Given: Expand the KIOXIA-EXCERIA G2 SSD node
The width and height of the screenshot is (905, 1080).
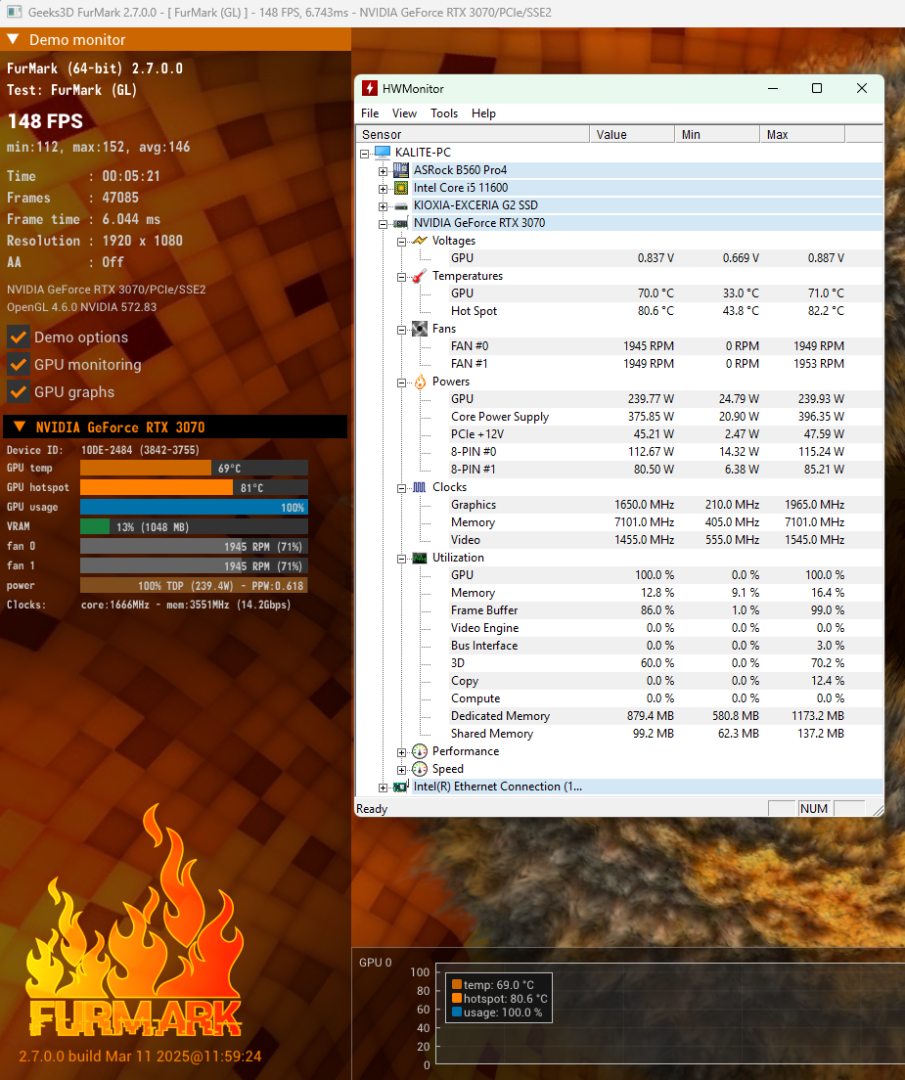Looking at the screenshot, I should click(x=383, y=206).
